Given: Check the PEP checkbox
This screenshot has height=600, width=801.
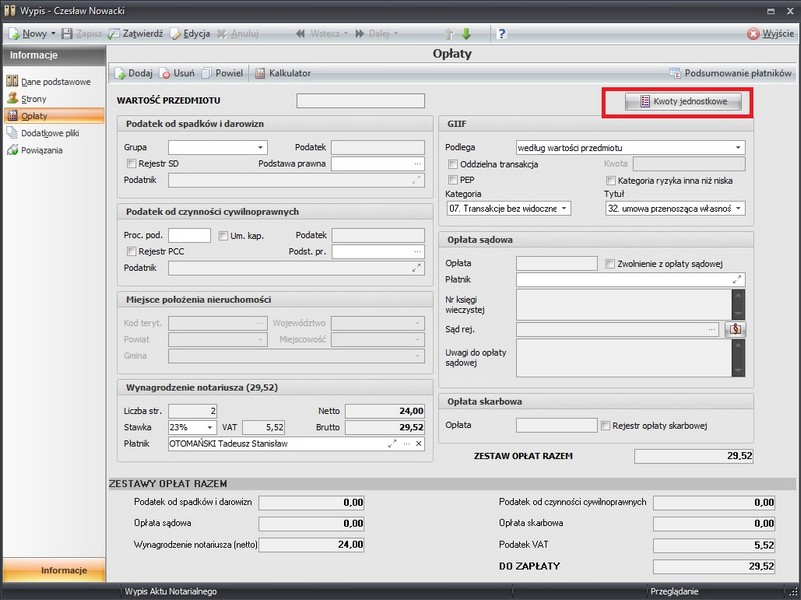Looking at the screenshot, I should pyautogui.click(x=453, y=179).
